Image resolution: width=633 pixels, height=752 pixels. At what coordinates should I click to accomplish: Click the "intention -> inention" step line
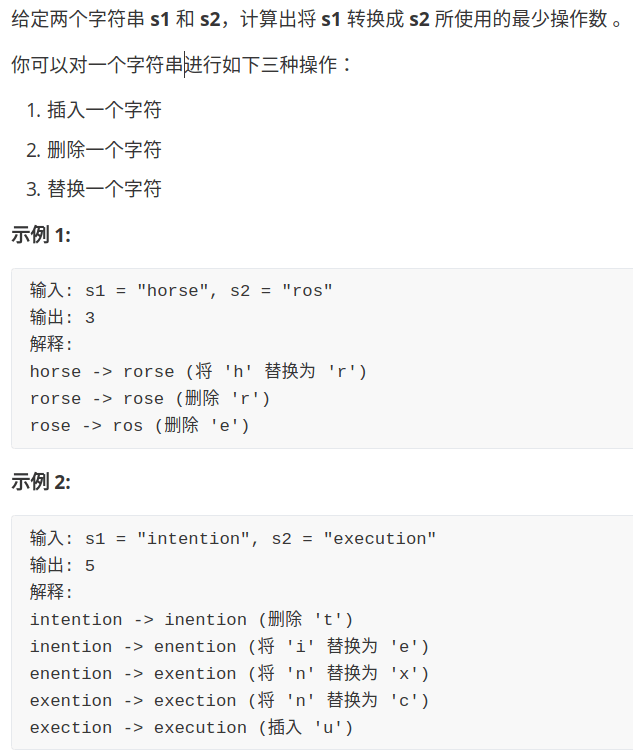[x=192, y=620]
